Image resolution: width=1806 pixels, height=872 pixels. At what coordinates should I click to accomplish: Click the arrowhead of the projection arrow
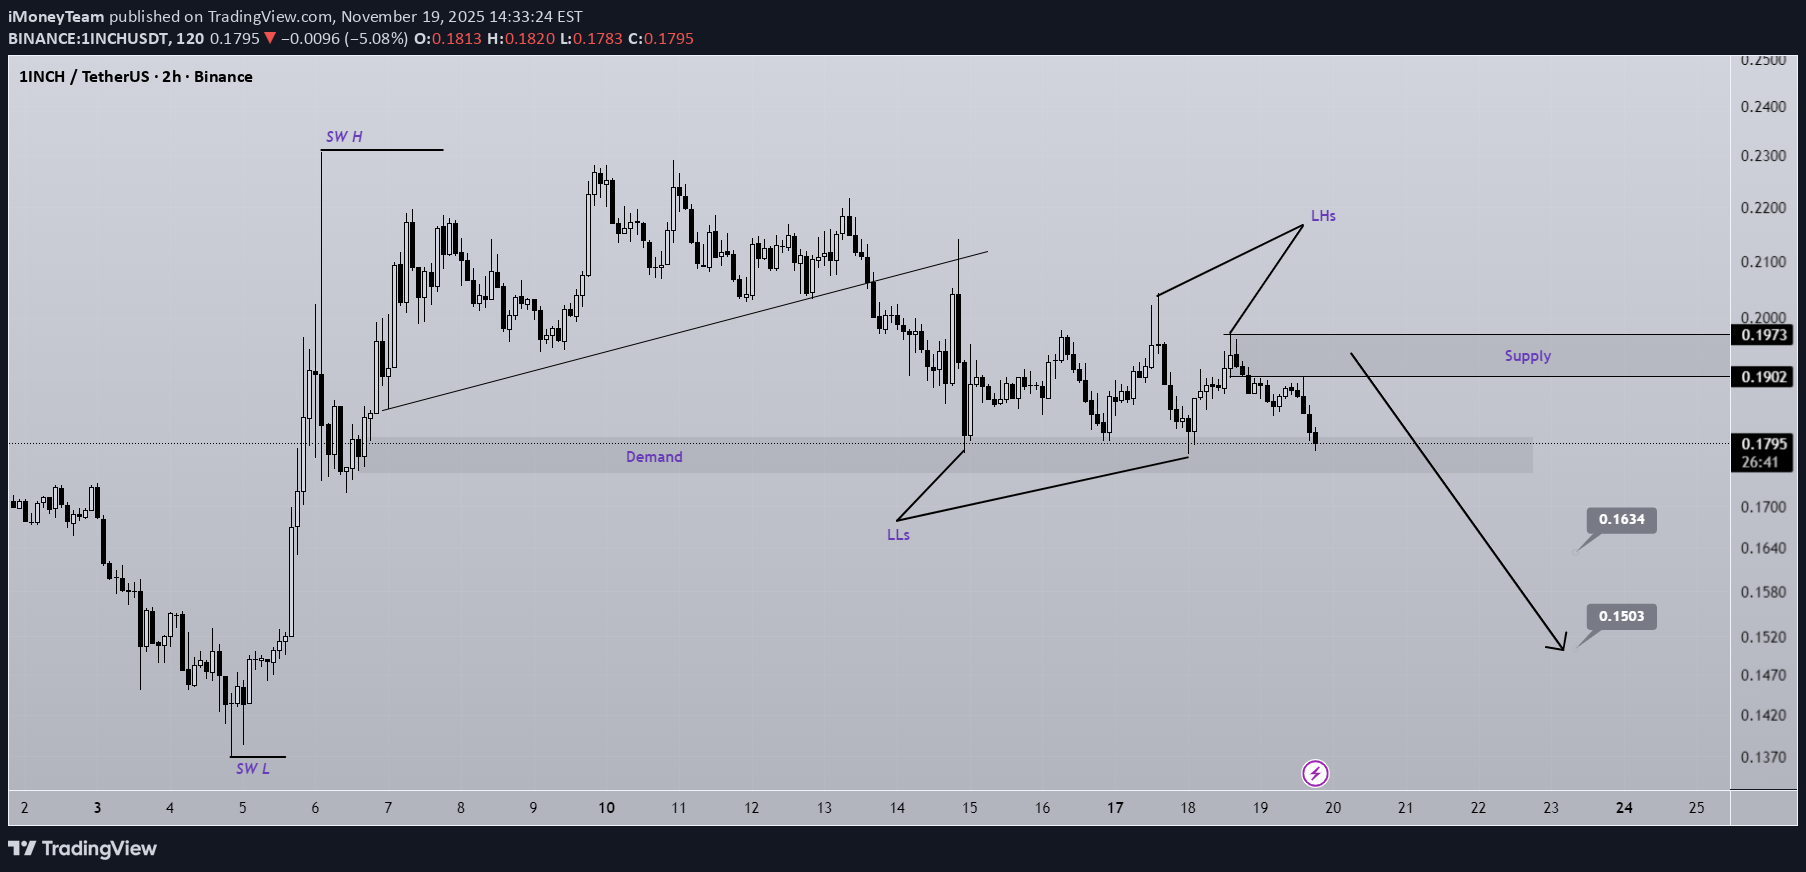(1560, 645)
